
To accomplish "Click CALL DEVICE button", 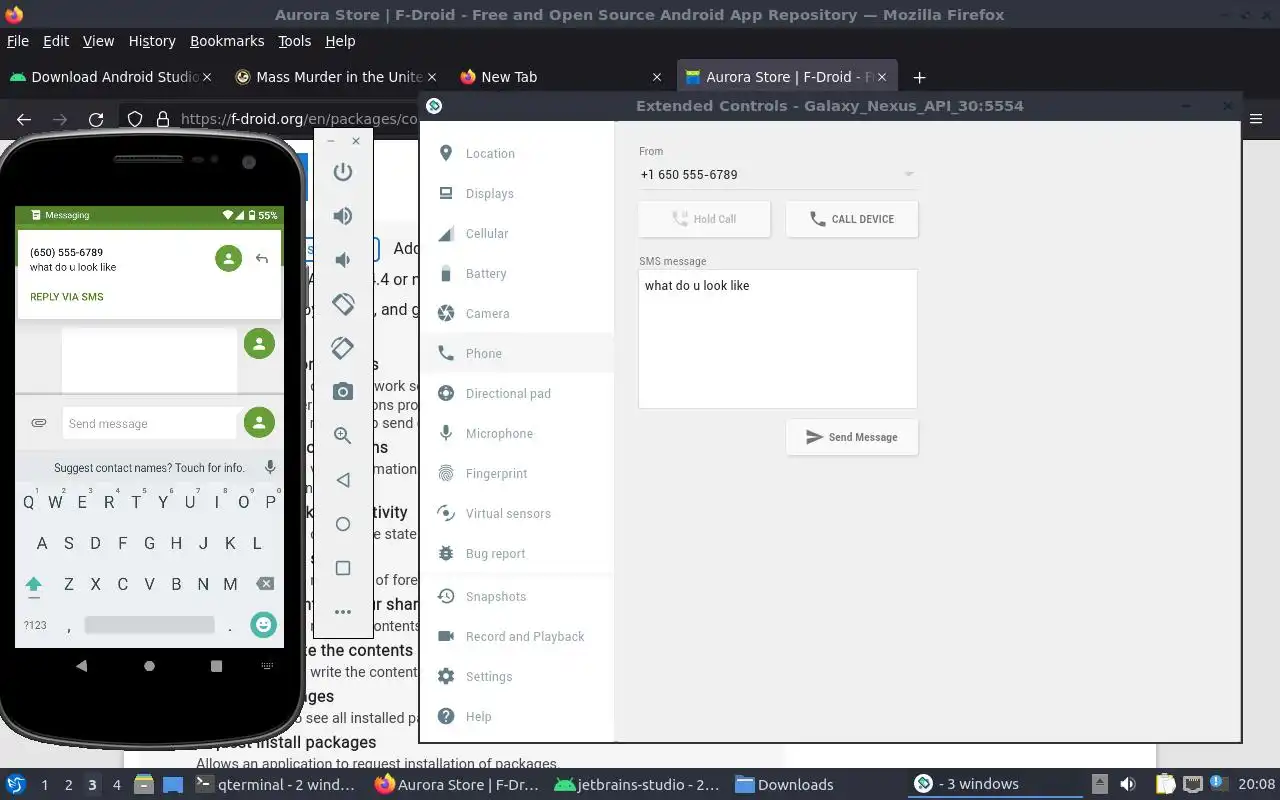I will (852, 219).
